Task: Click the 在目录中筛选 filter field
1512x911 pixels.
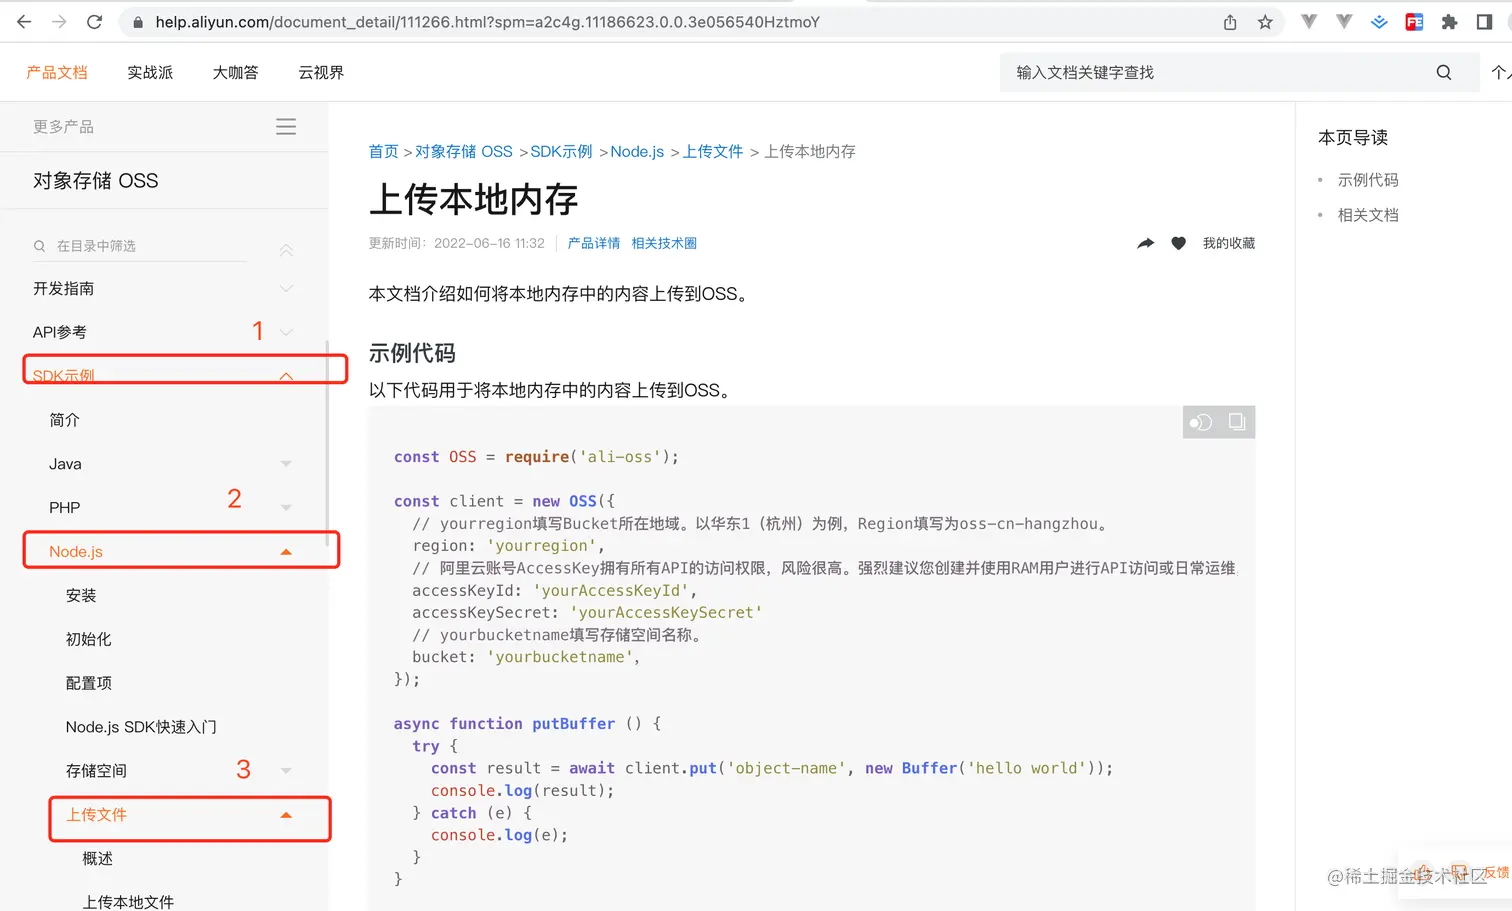Action: tap(140, 246)
